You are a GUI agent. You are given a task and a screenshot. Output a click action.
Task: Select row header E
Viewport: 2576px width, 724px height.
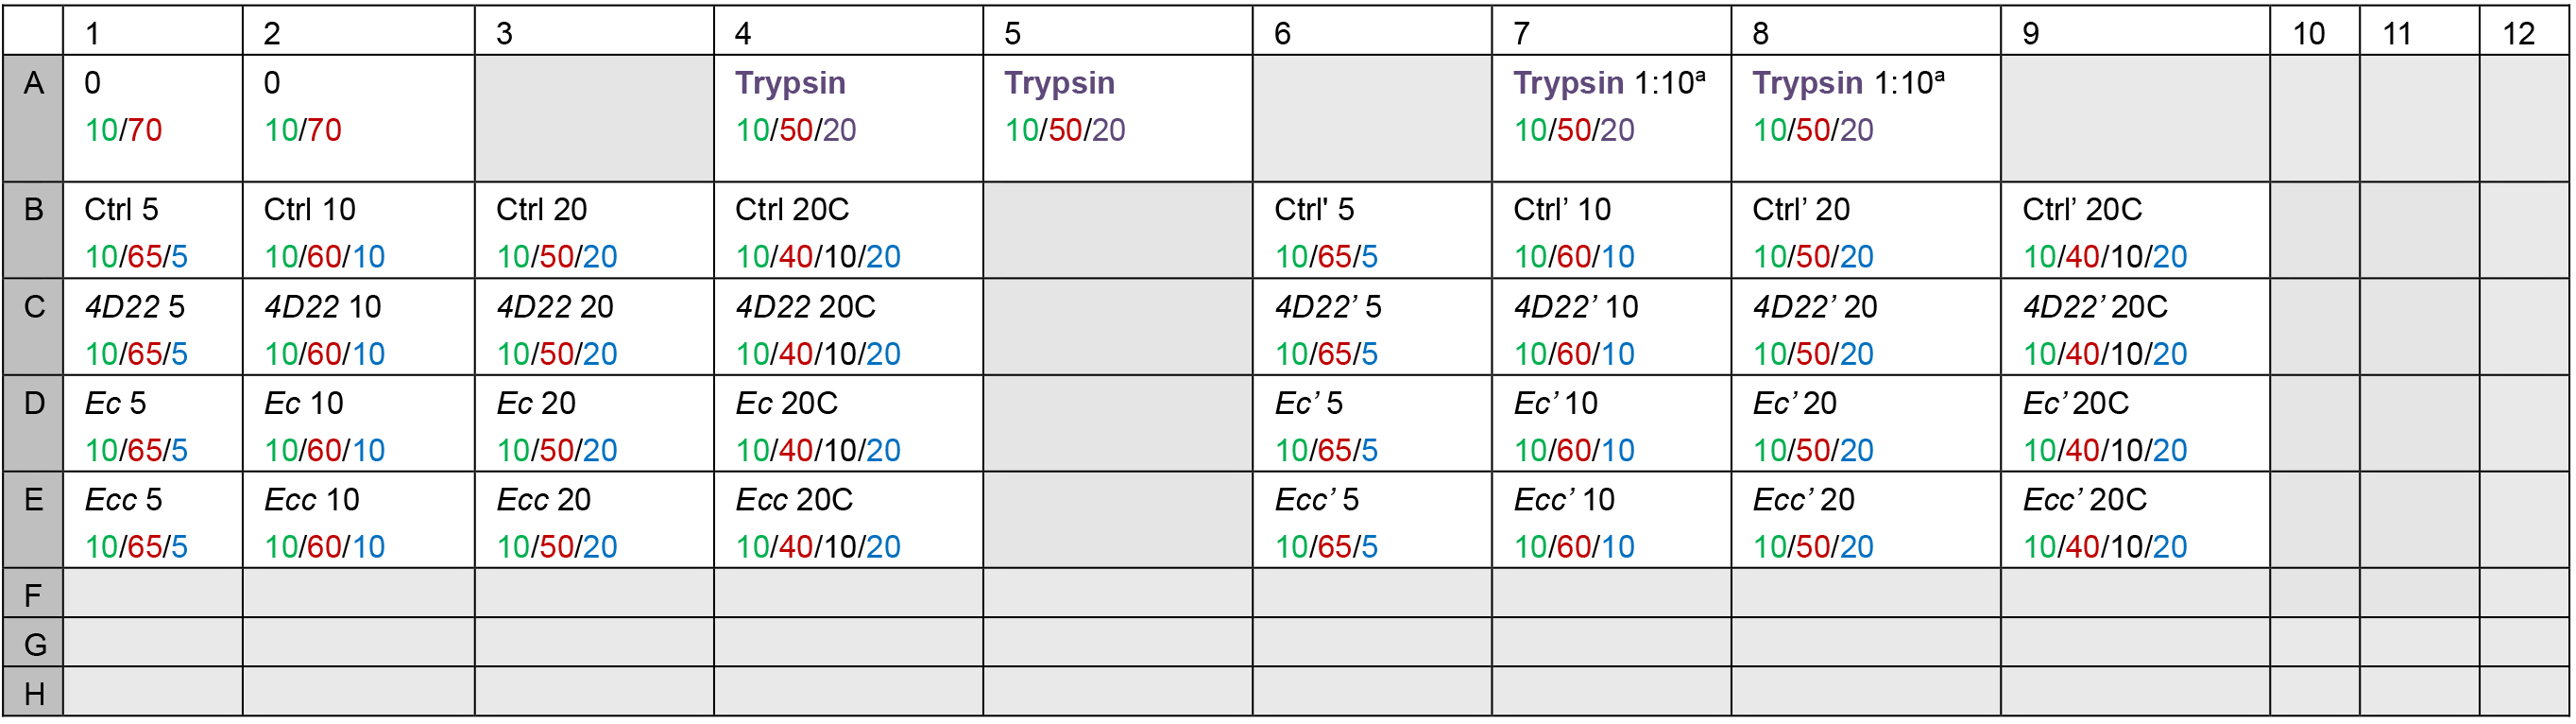[33, 520]
